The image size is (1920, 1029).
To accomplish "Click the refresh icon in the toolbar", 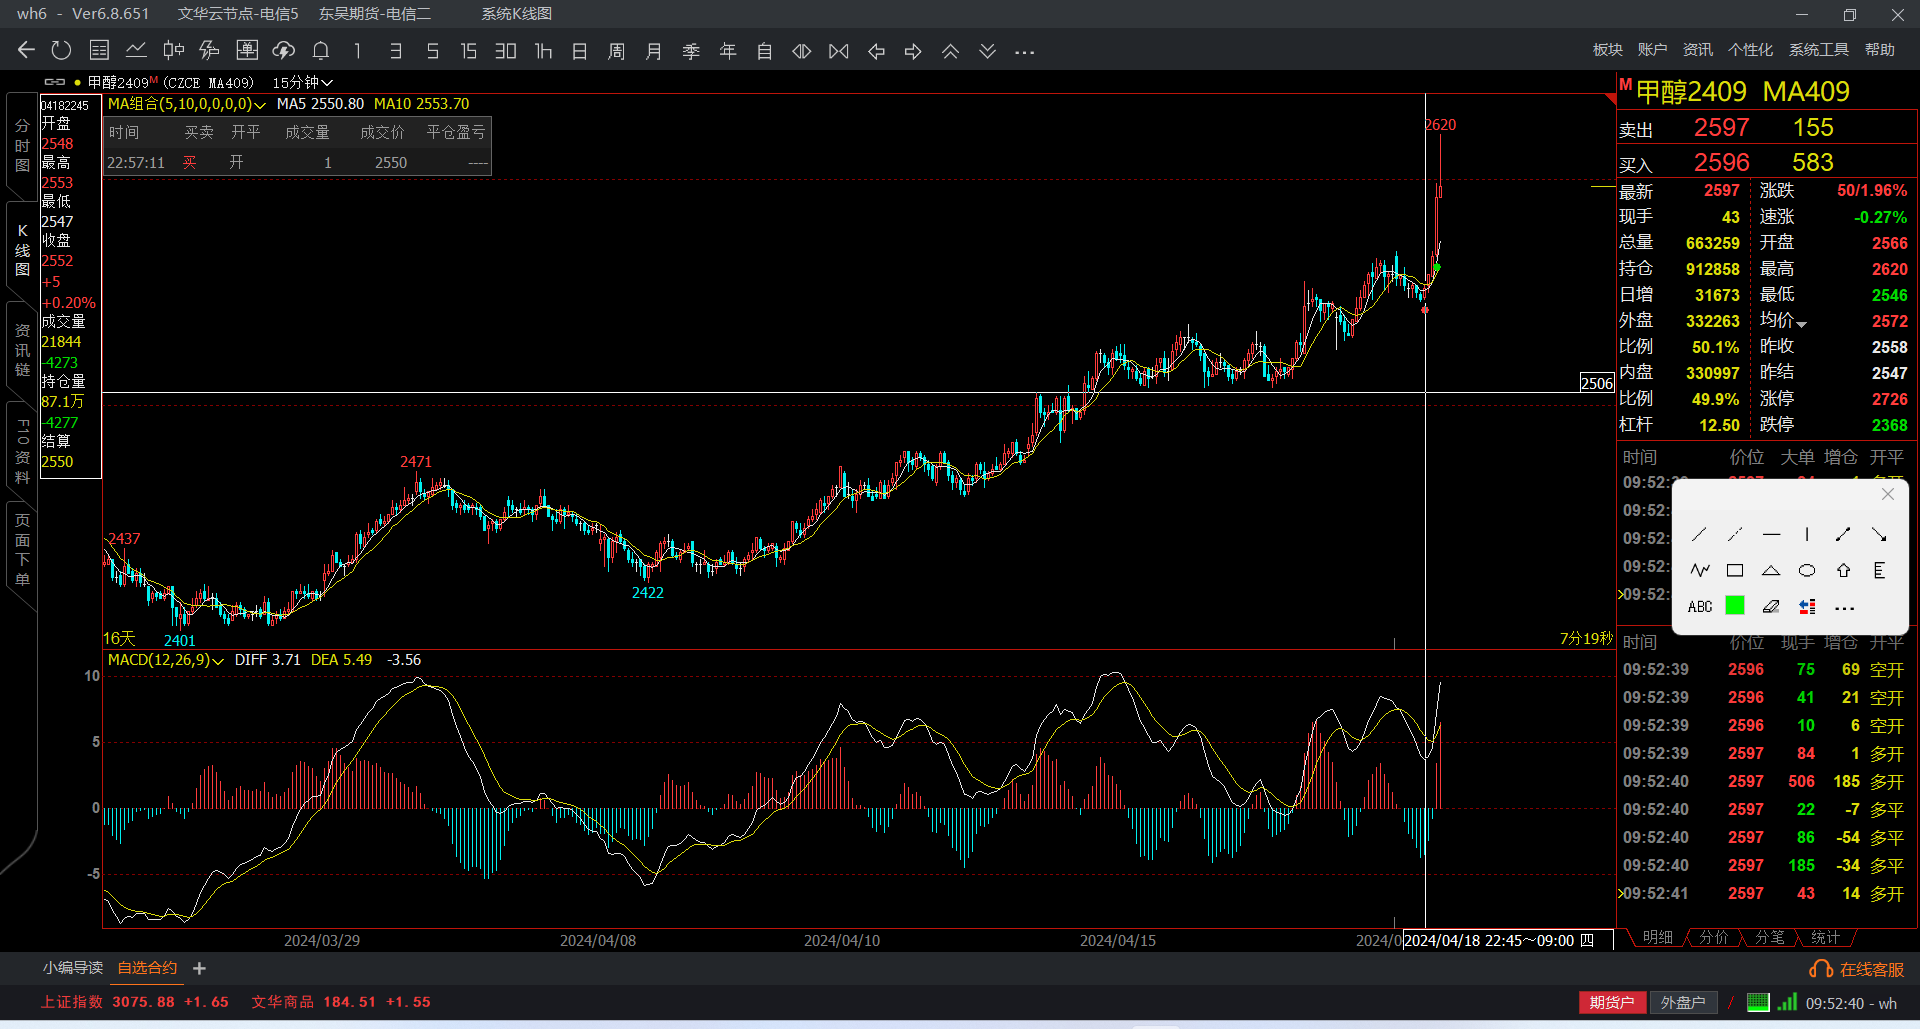I will (x=61, y=51).
